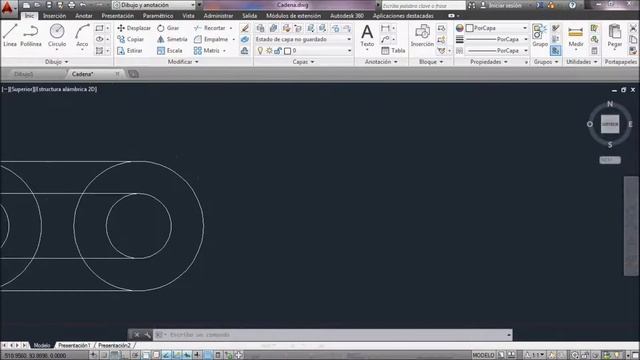Select the Polilínea tool
Image resolution: width=640 pixels, height=360 pixels.
31,35
